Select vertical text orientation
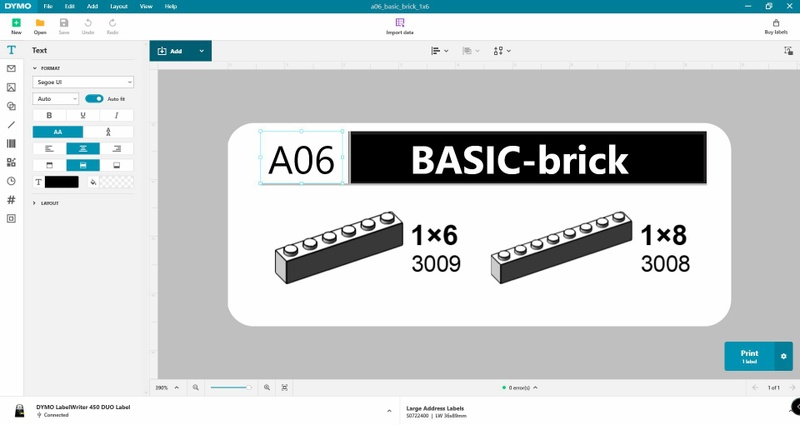Viewport: 800px width, 425px height. point(108,132)
